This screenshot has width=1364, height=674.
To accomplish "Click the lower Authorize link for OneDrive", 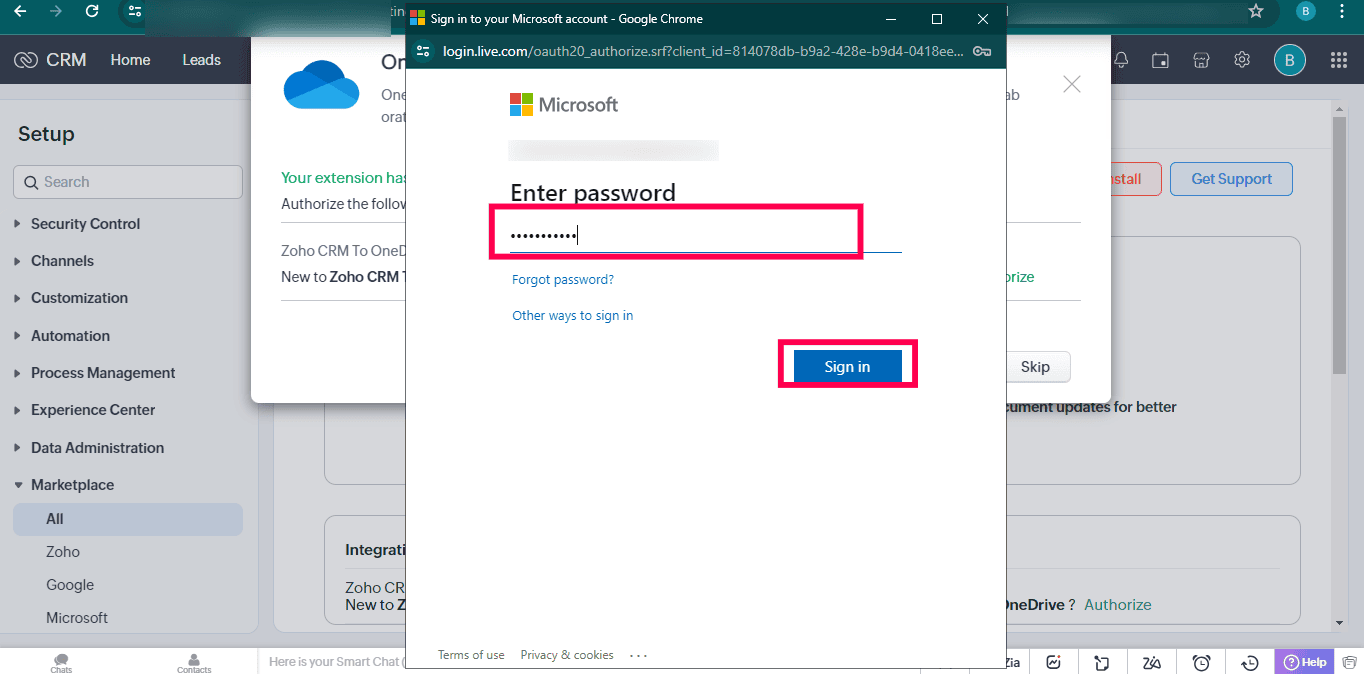I will click(1118, 605).
